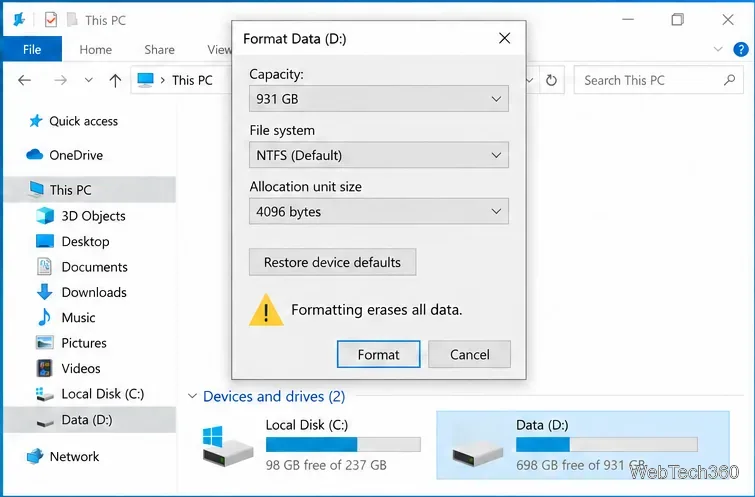Screen dimensions: 755x497
Task: Open 3D Objects in the sidebar
Action: tap(93, 216)
